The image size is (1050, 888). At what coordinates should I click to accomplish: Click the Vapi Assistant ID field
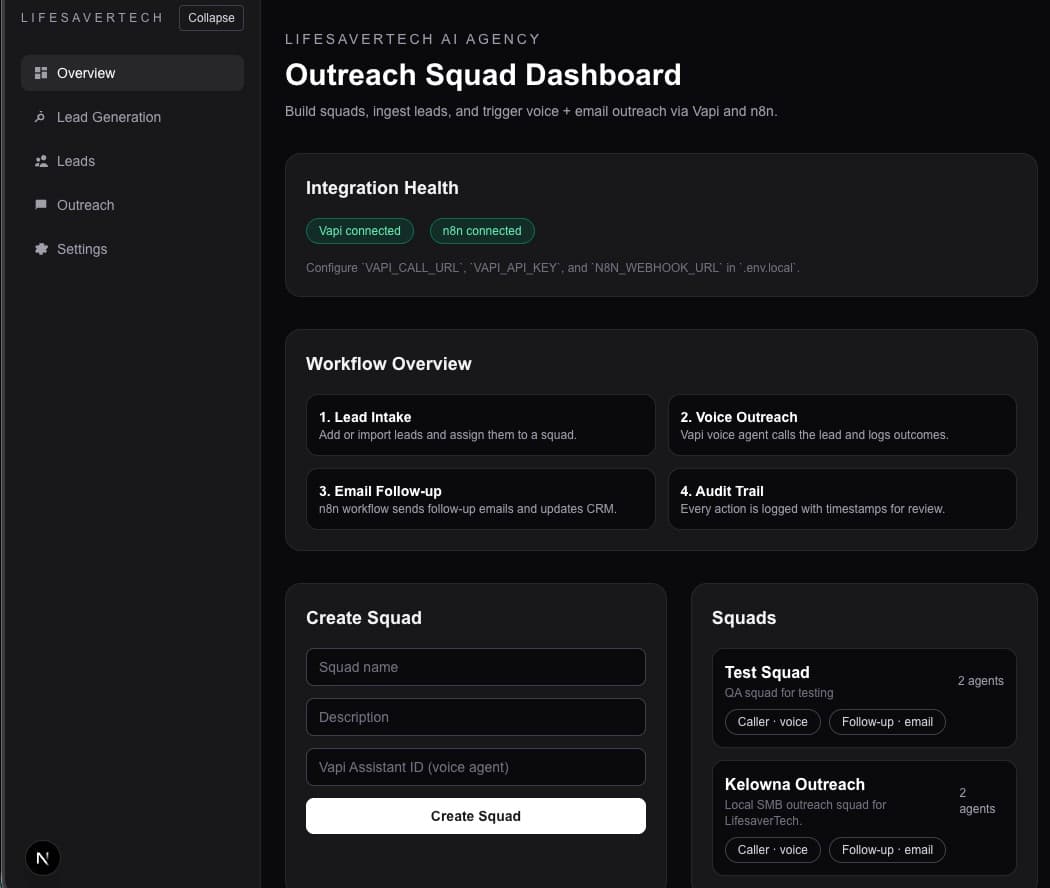pyautogui.click(x=475, y=767)
